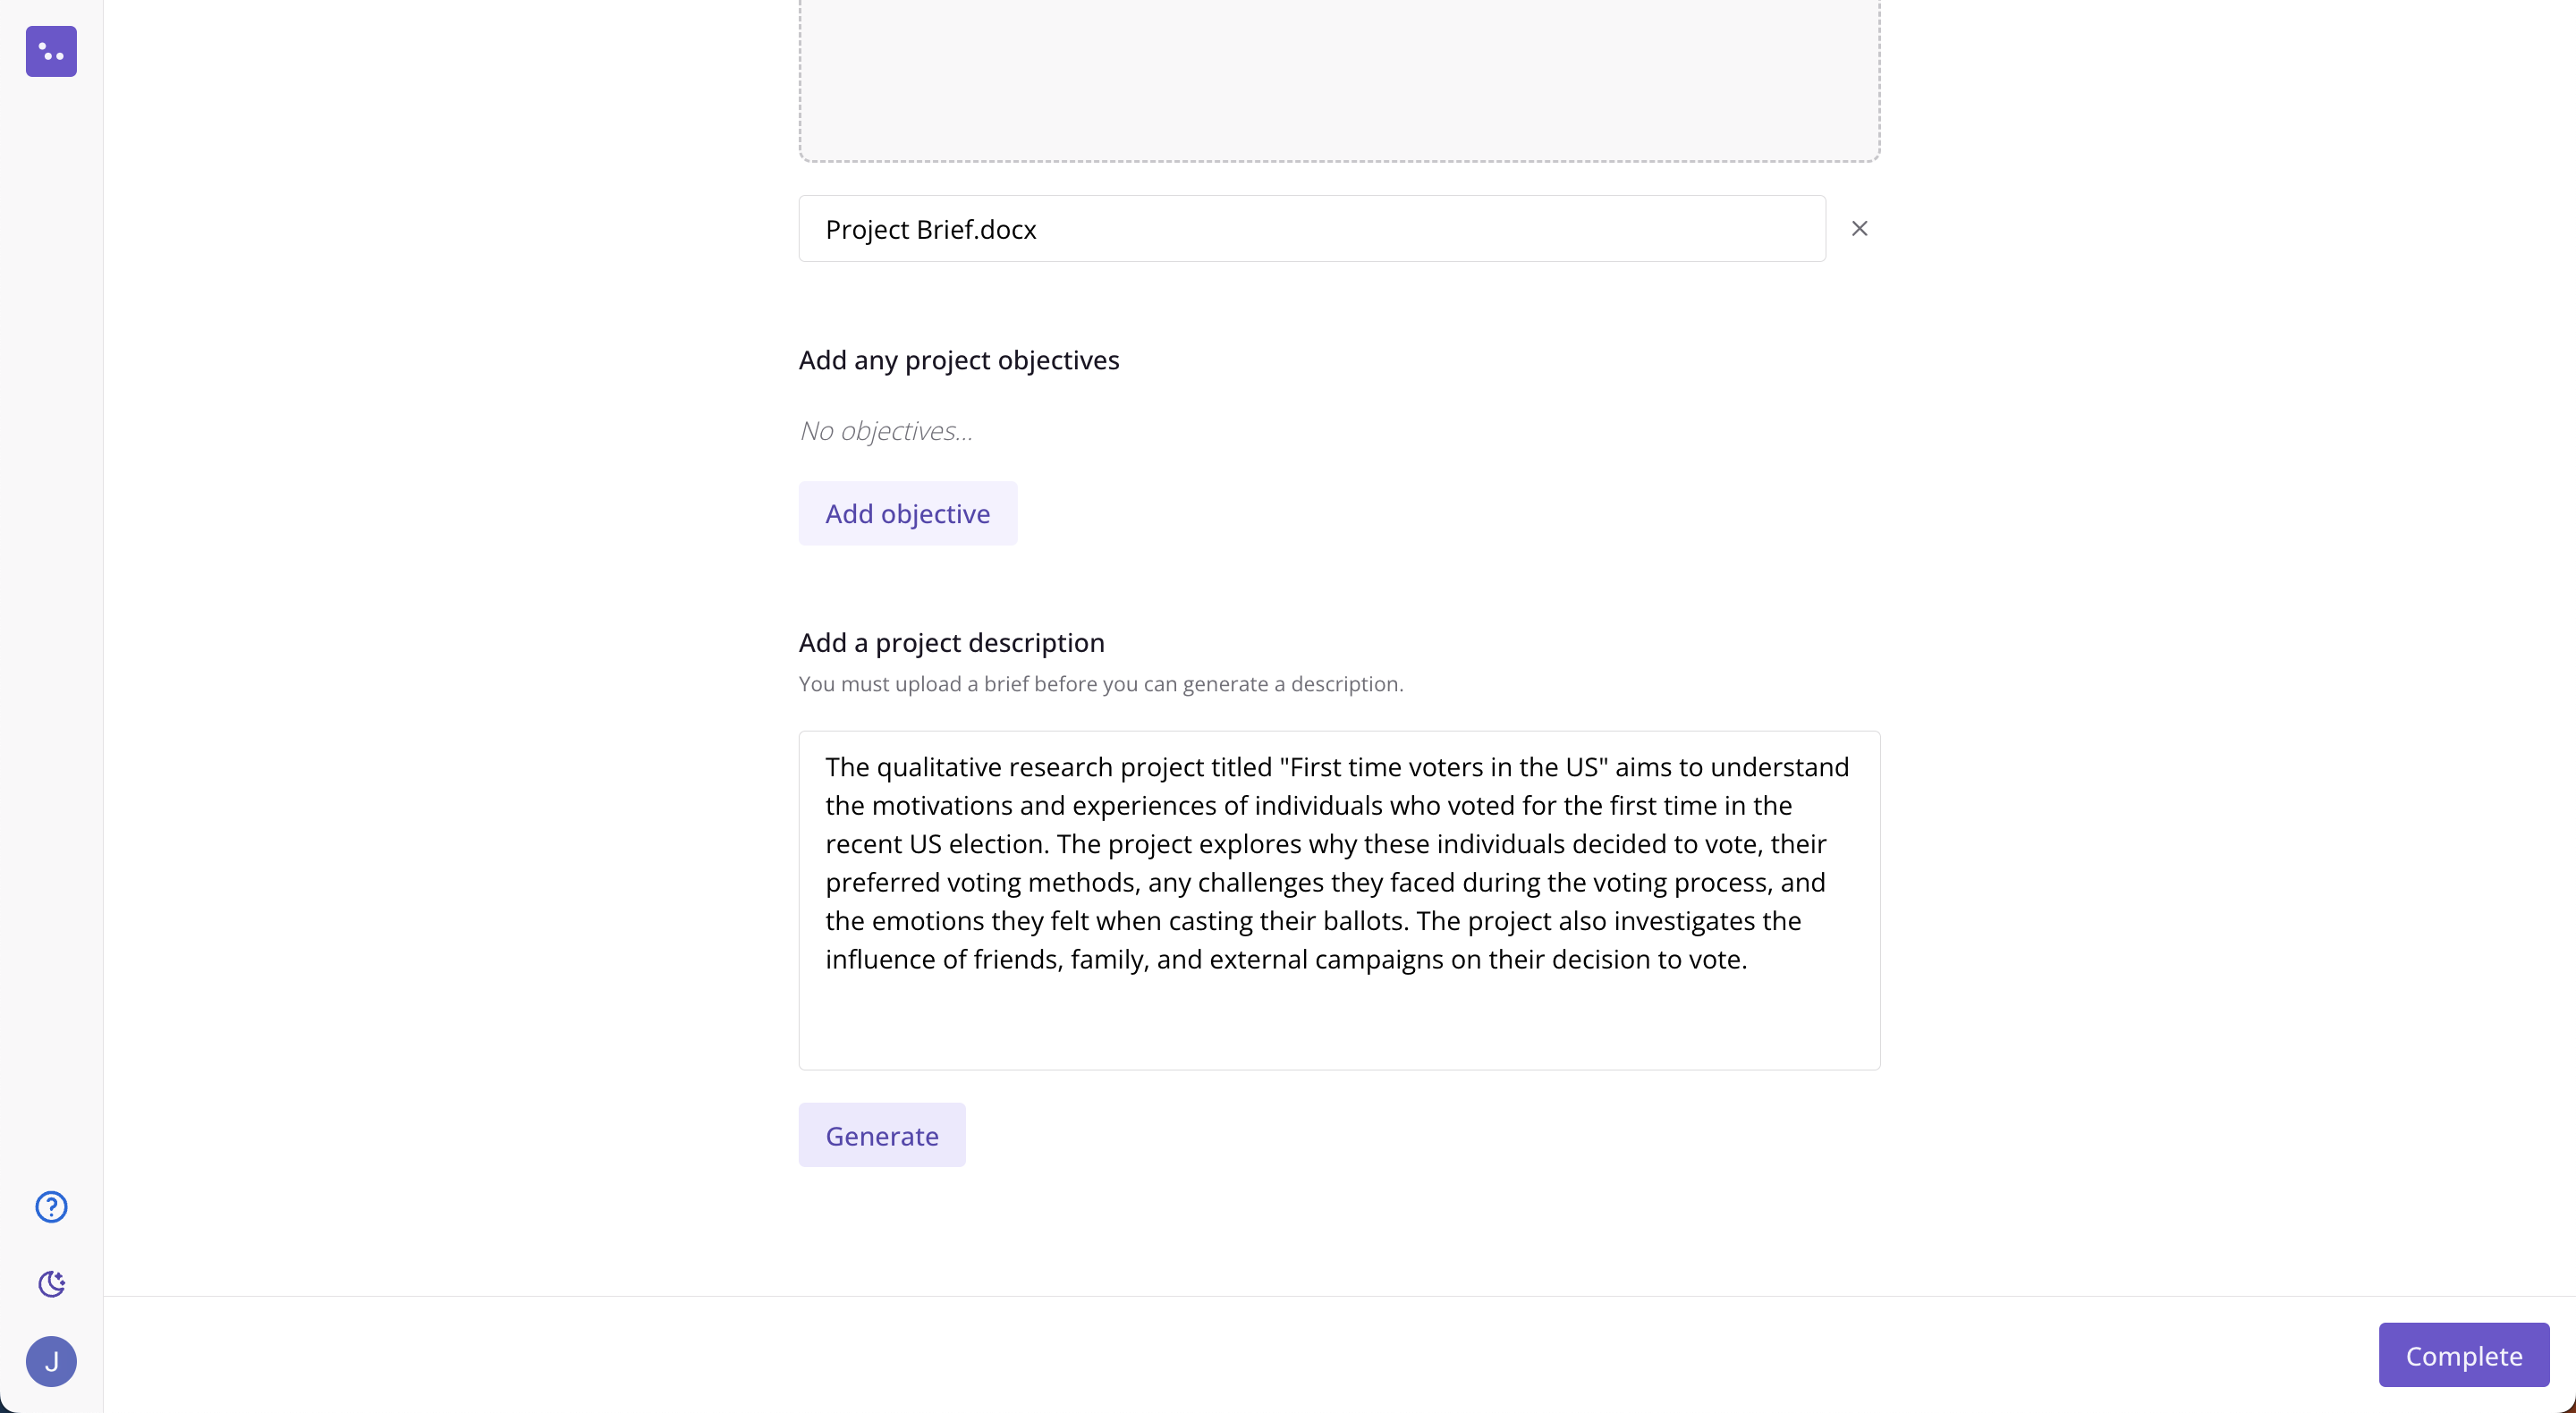2576x1413 pixels.
Task: Click the Add a project description heading
Action: pyautogui.click(x=951, y=642)
